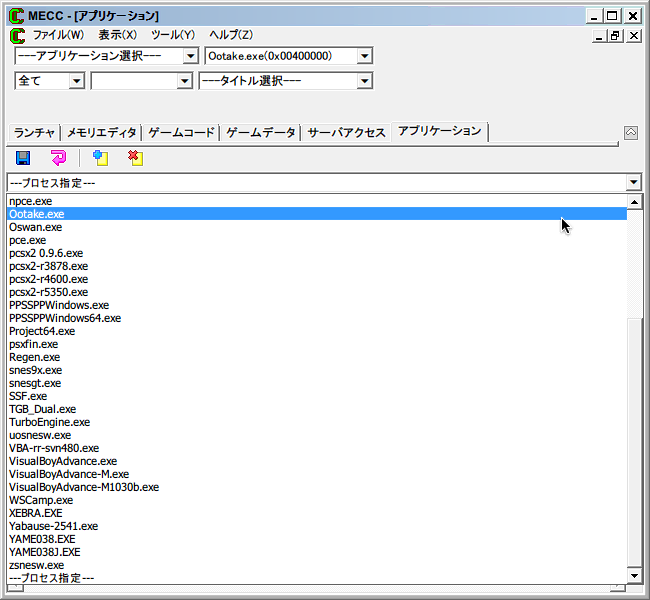Click the list scrollbar down arrow

point(634,576)
